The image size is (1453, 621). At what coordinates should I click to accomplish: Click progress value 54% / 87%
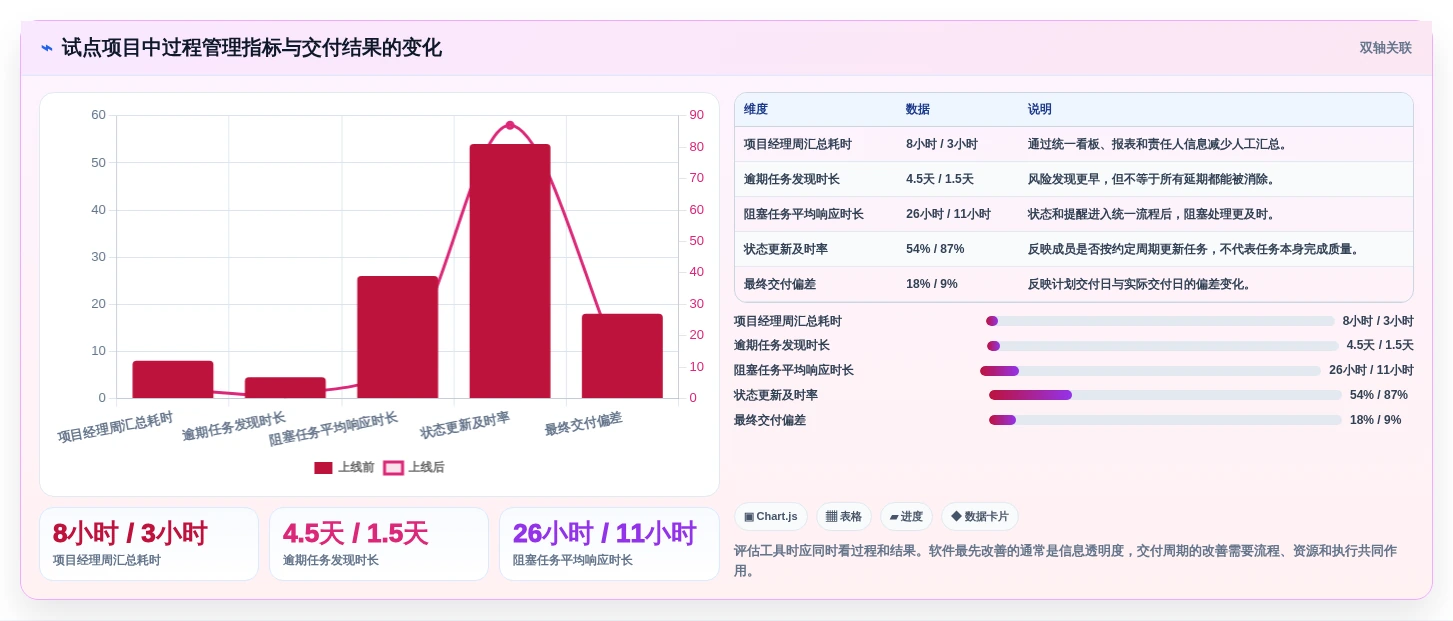point(1379,395)
